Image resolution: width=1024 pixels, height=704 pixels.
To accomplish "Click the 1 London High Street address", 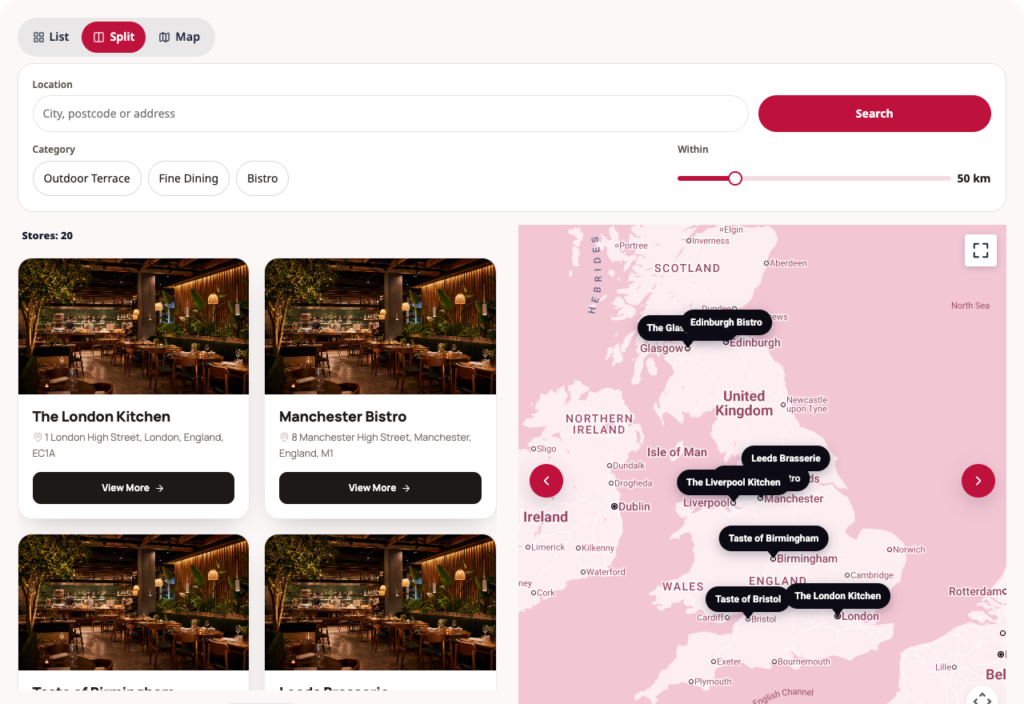I will click(x=128, y=445).
